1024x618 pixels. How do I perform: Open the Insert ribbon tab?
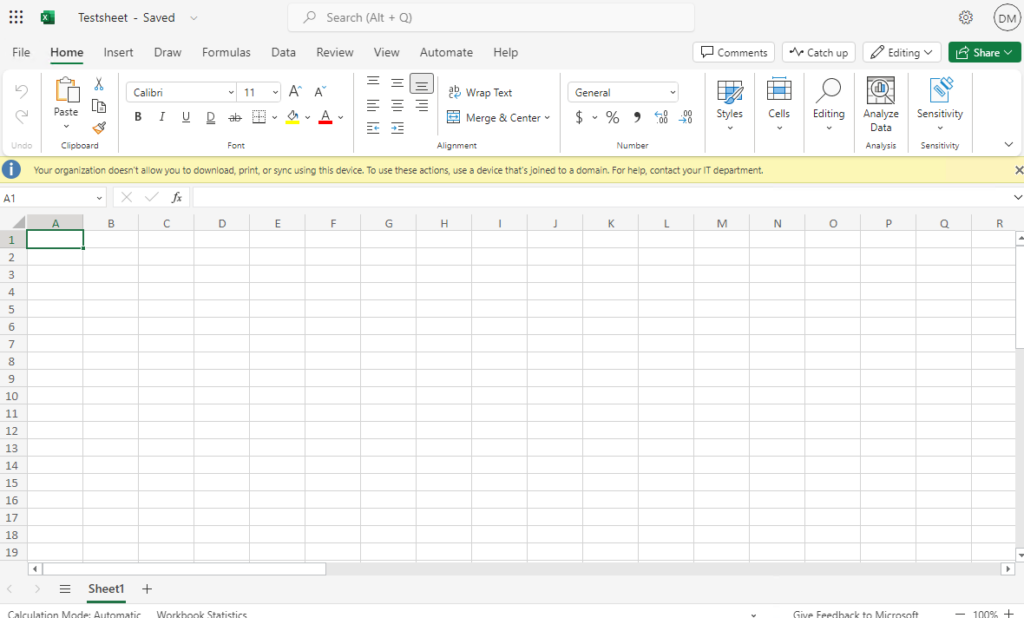pos(118,52)
